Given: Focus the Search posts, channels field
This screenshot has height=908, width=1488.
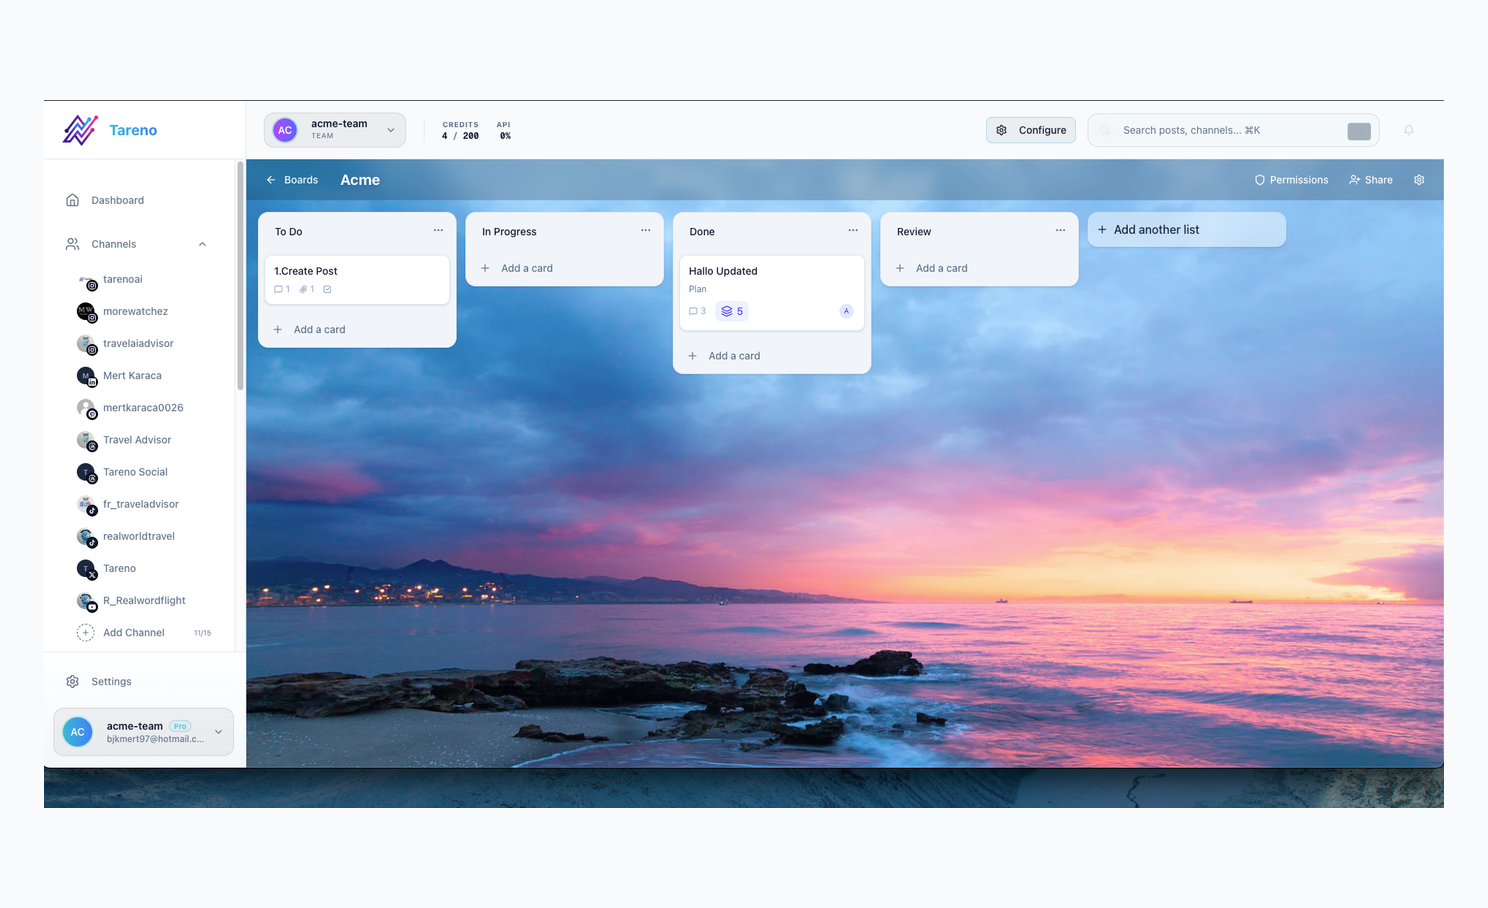Looking at the screenshot, I should pos(1233,130).
